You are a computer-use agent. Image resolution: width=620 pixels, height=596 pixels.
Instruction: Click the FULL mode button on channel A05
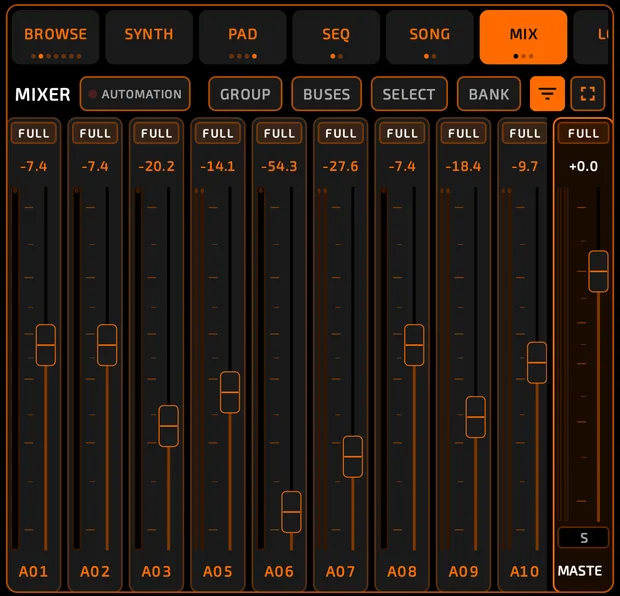point(218,133)
